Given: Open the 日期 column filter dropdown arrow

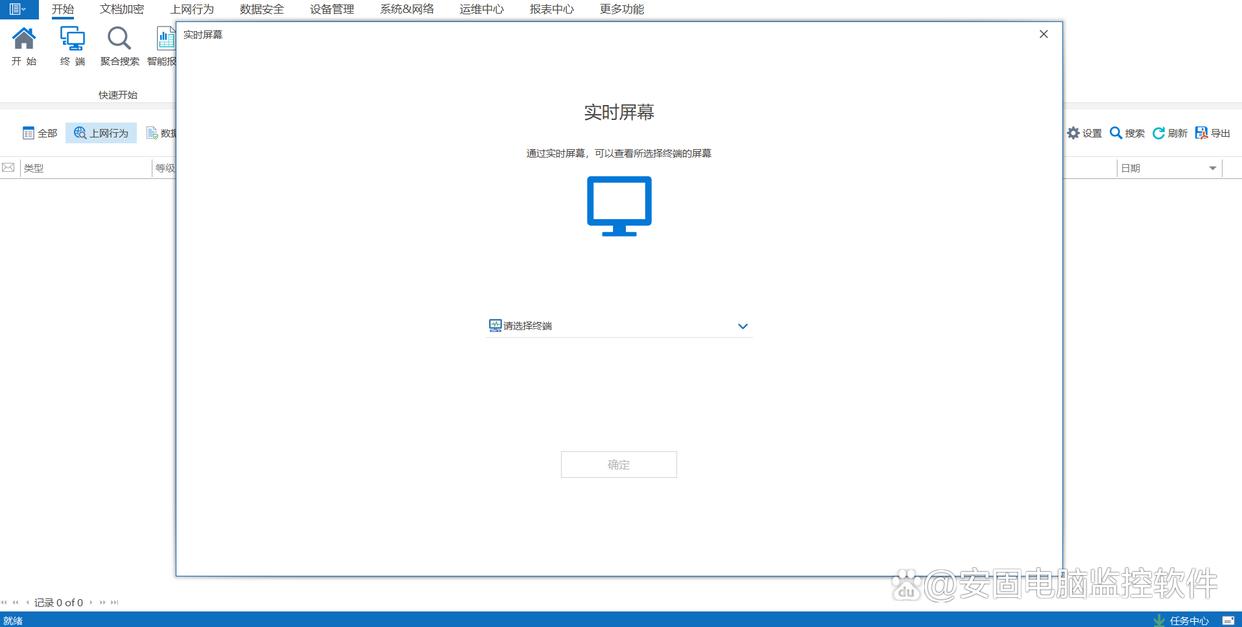Looking at the screenshot, I should 1213,168.
